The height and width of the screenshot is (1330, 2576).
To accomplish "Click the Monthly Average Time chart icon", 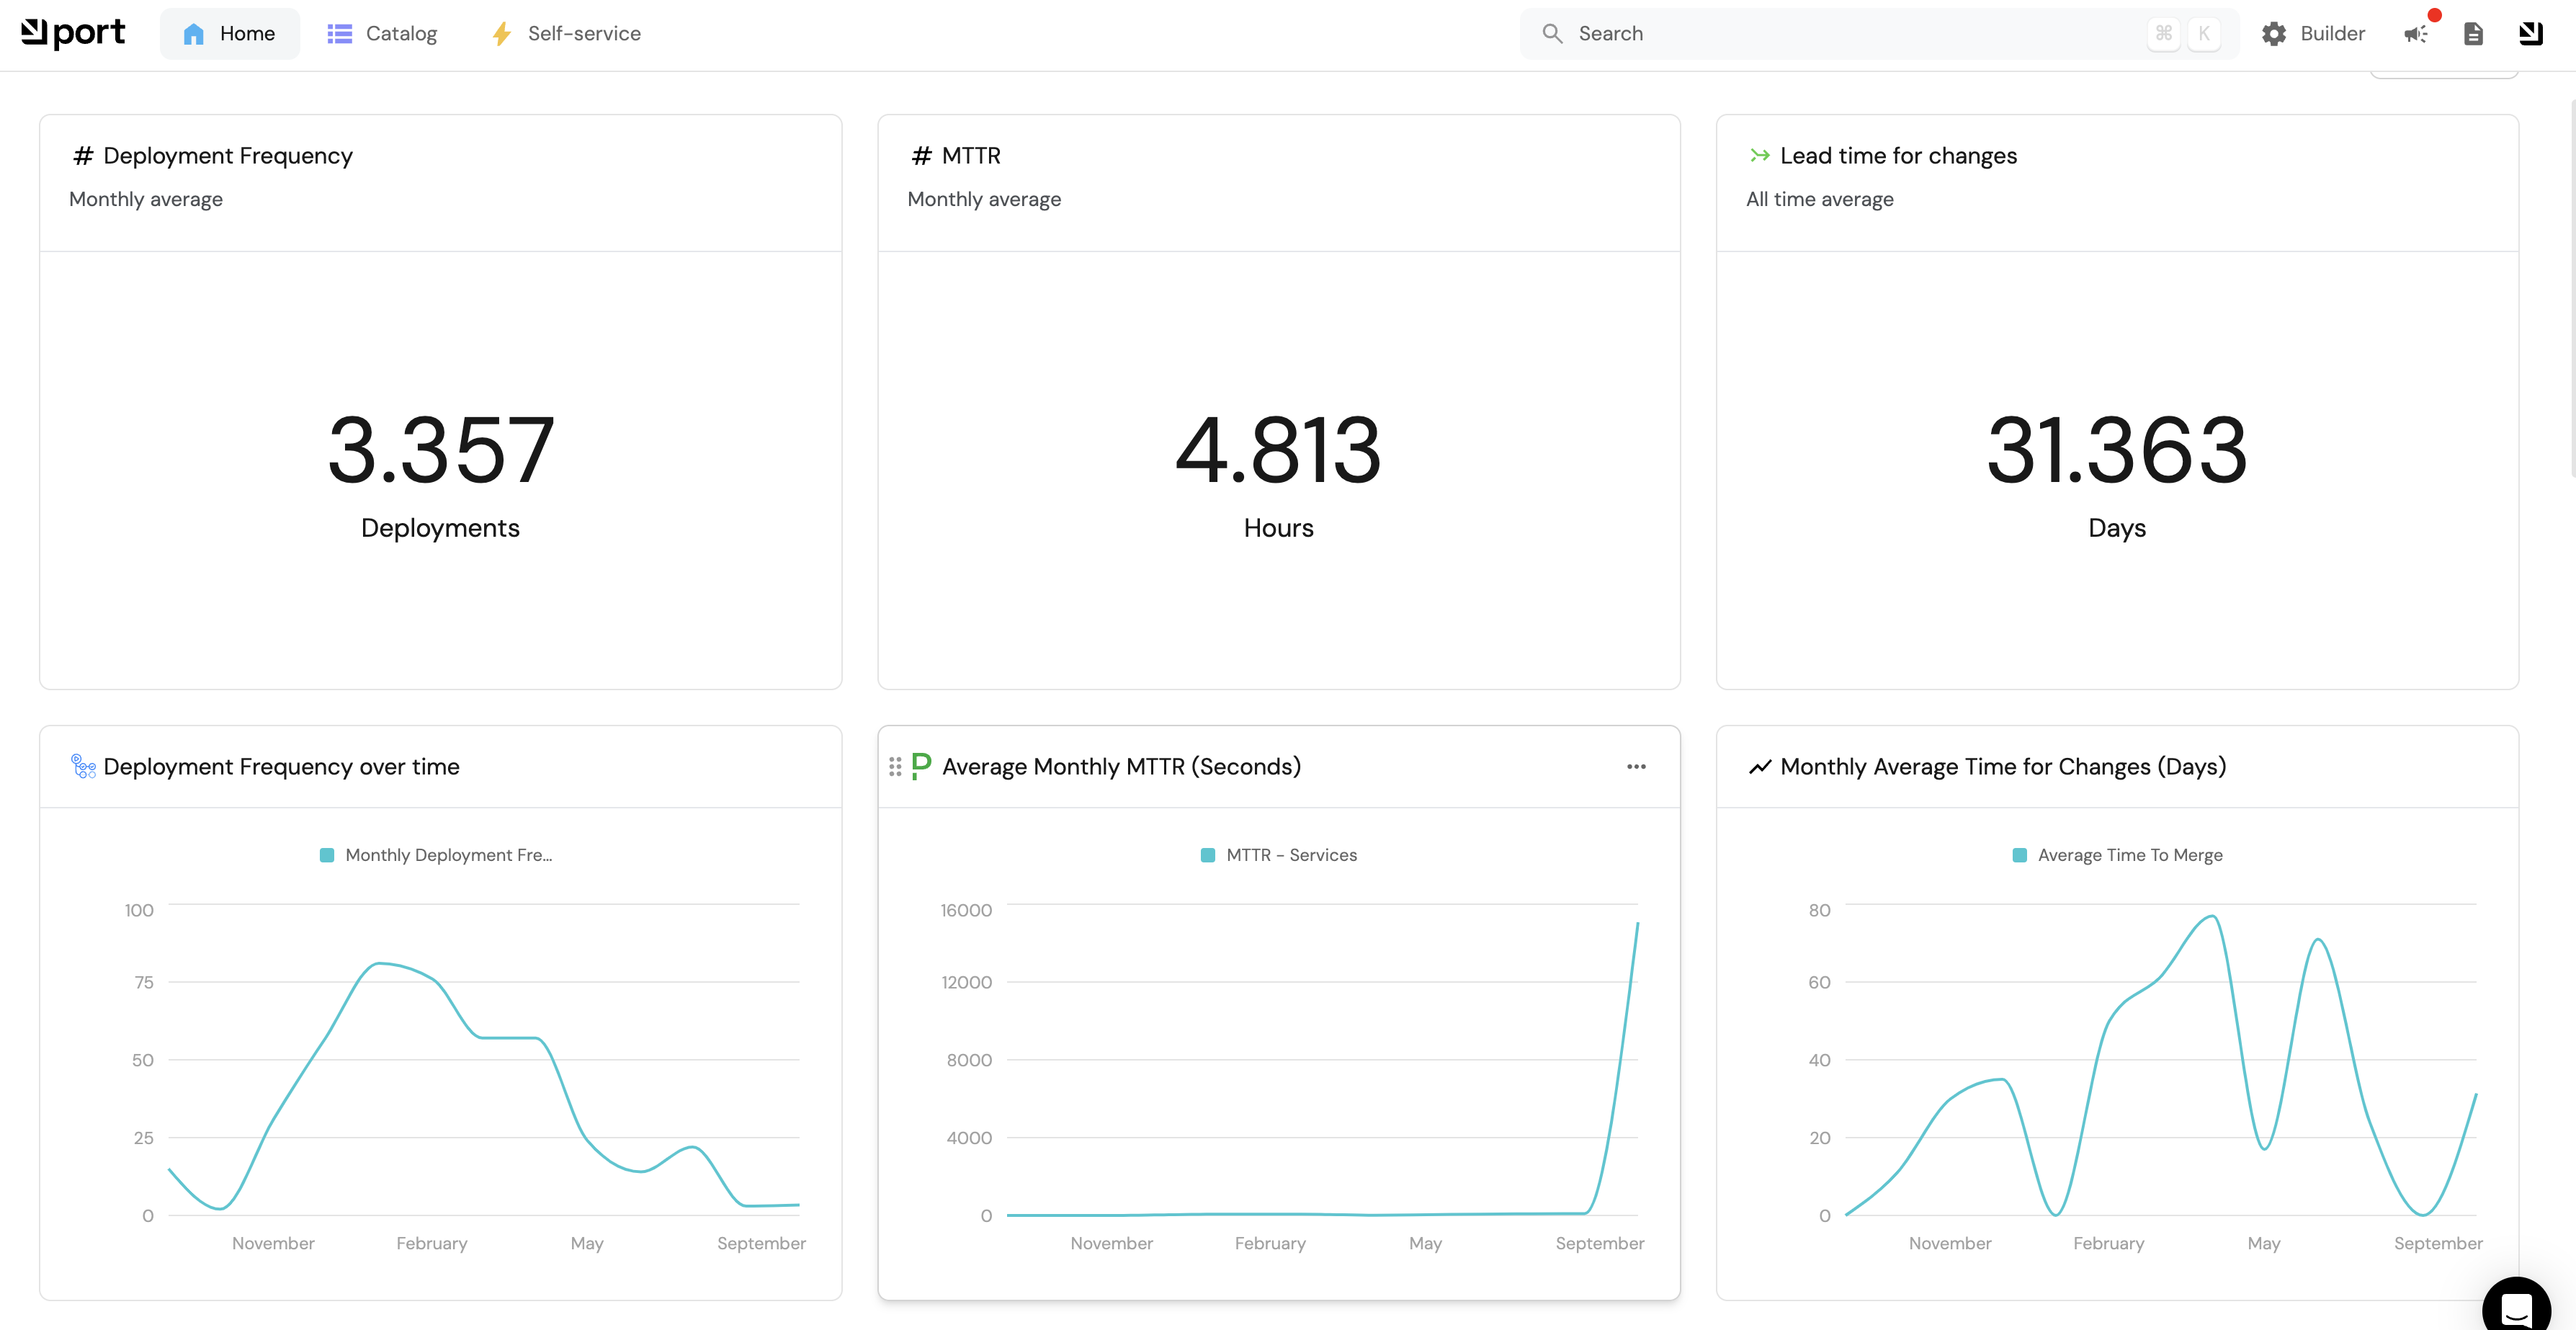I will (1759, 766).
